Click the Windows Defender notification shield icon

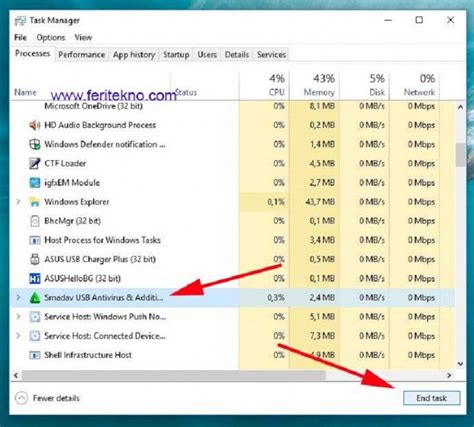tap(35, 144)
